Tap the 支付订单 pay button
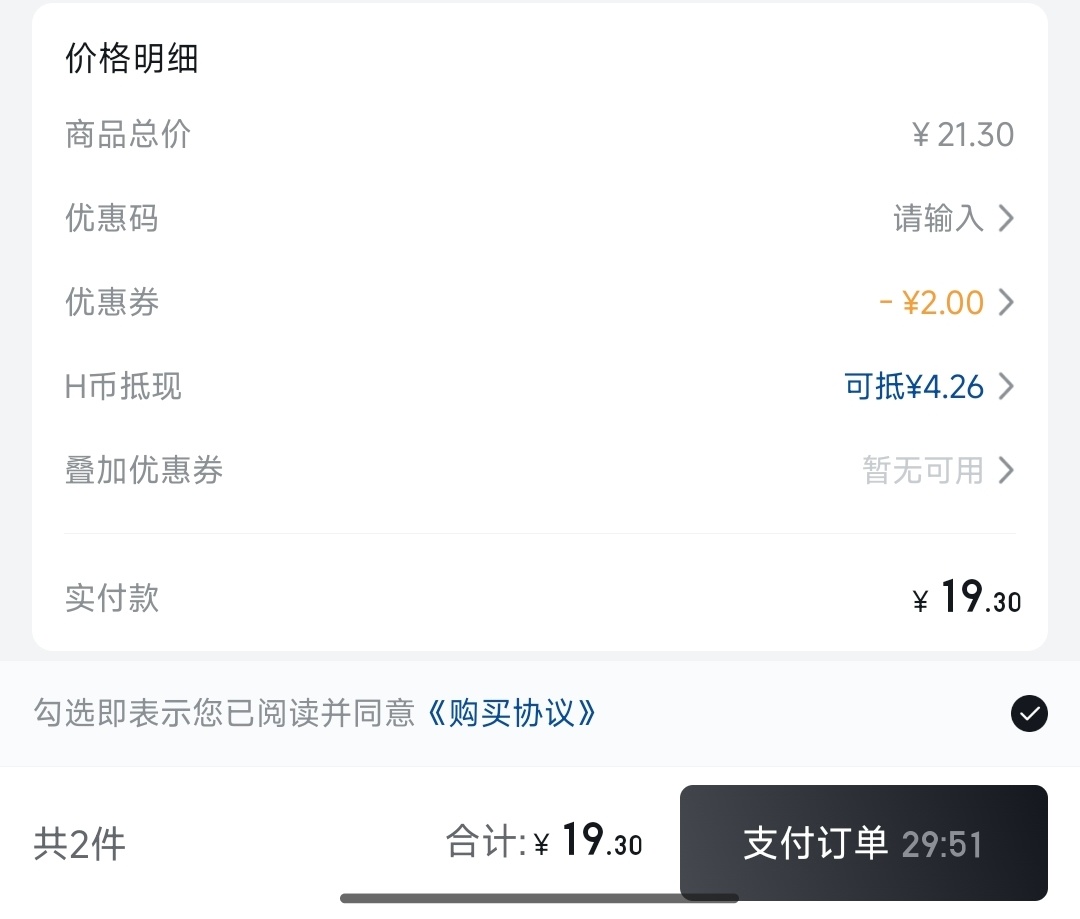The image size is (1080, 919). pyautogui.click(x=864, y=843)
